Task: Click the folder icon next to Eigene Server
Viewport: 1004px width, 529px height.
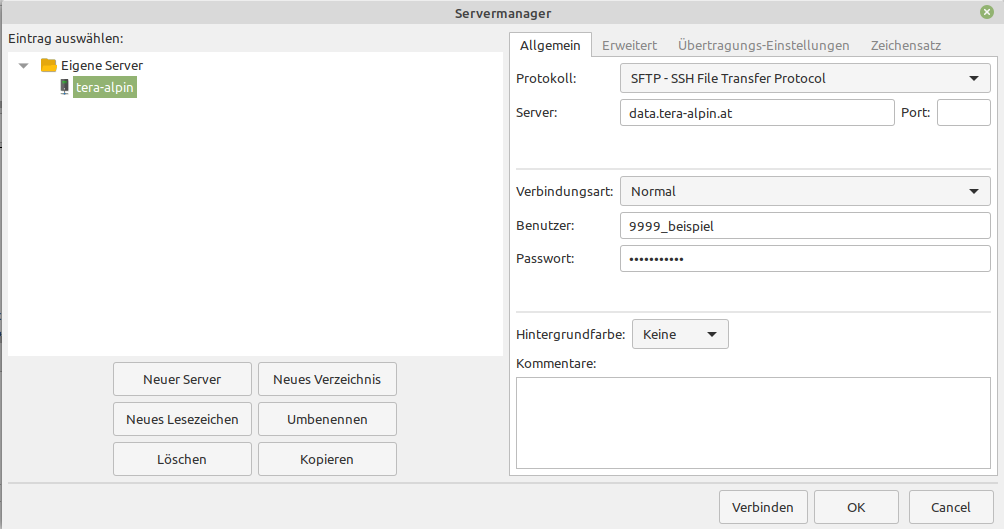Action: pyautogui.click(x=49, y=65)
